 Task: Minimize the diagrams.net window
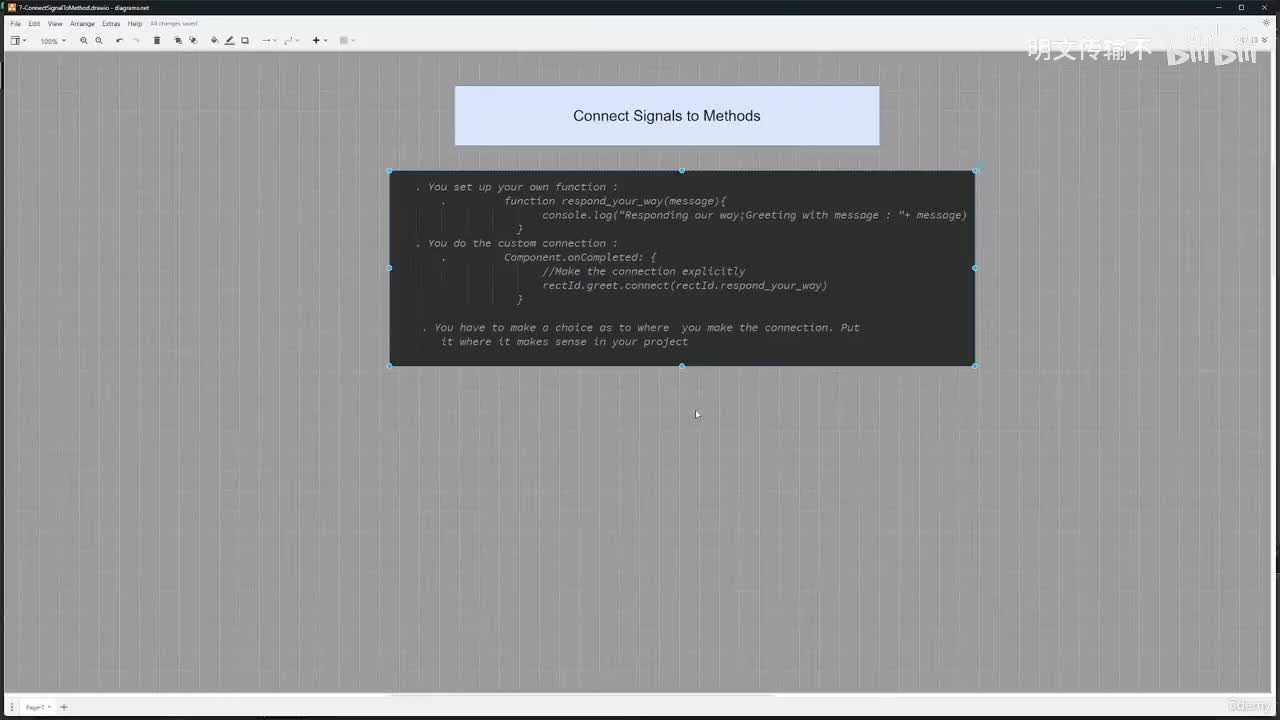point(1217,7)
